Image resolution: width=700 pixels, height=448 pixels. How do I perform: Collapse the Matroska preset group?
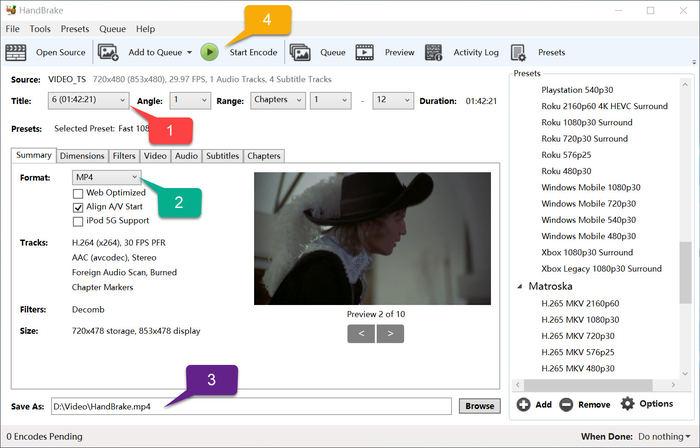520,287
